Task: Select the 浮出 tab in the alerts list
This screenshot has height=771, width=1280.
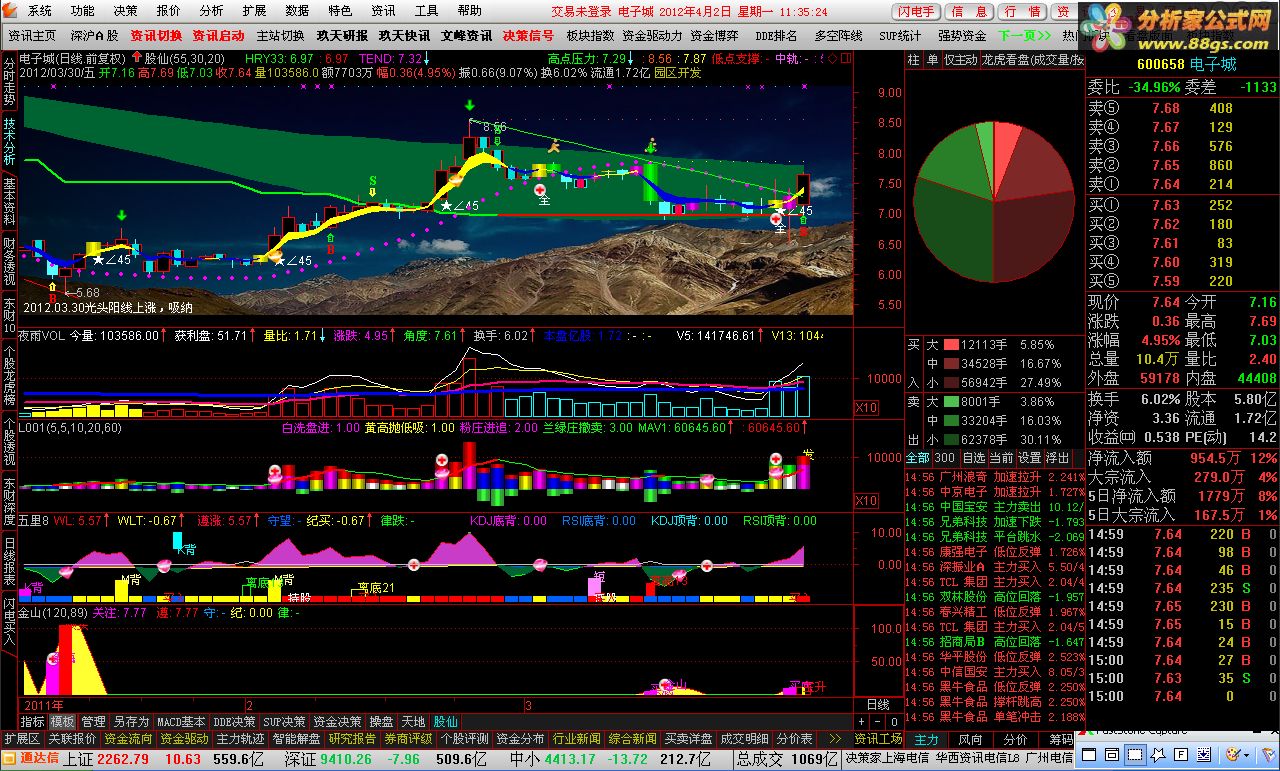Action: 1057,458
